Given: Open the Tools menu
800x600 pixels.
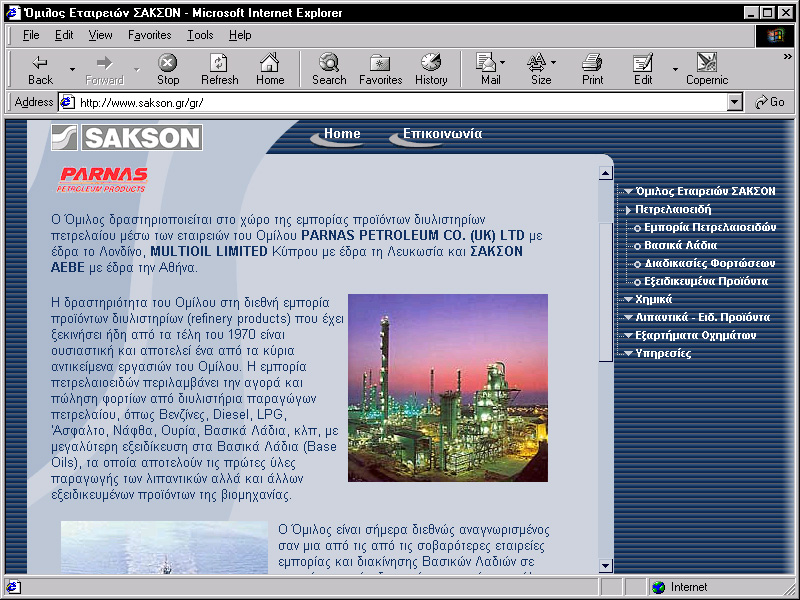Looking at the screenshot, I should [x=200, y=35].
